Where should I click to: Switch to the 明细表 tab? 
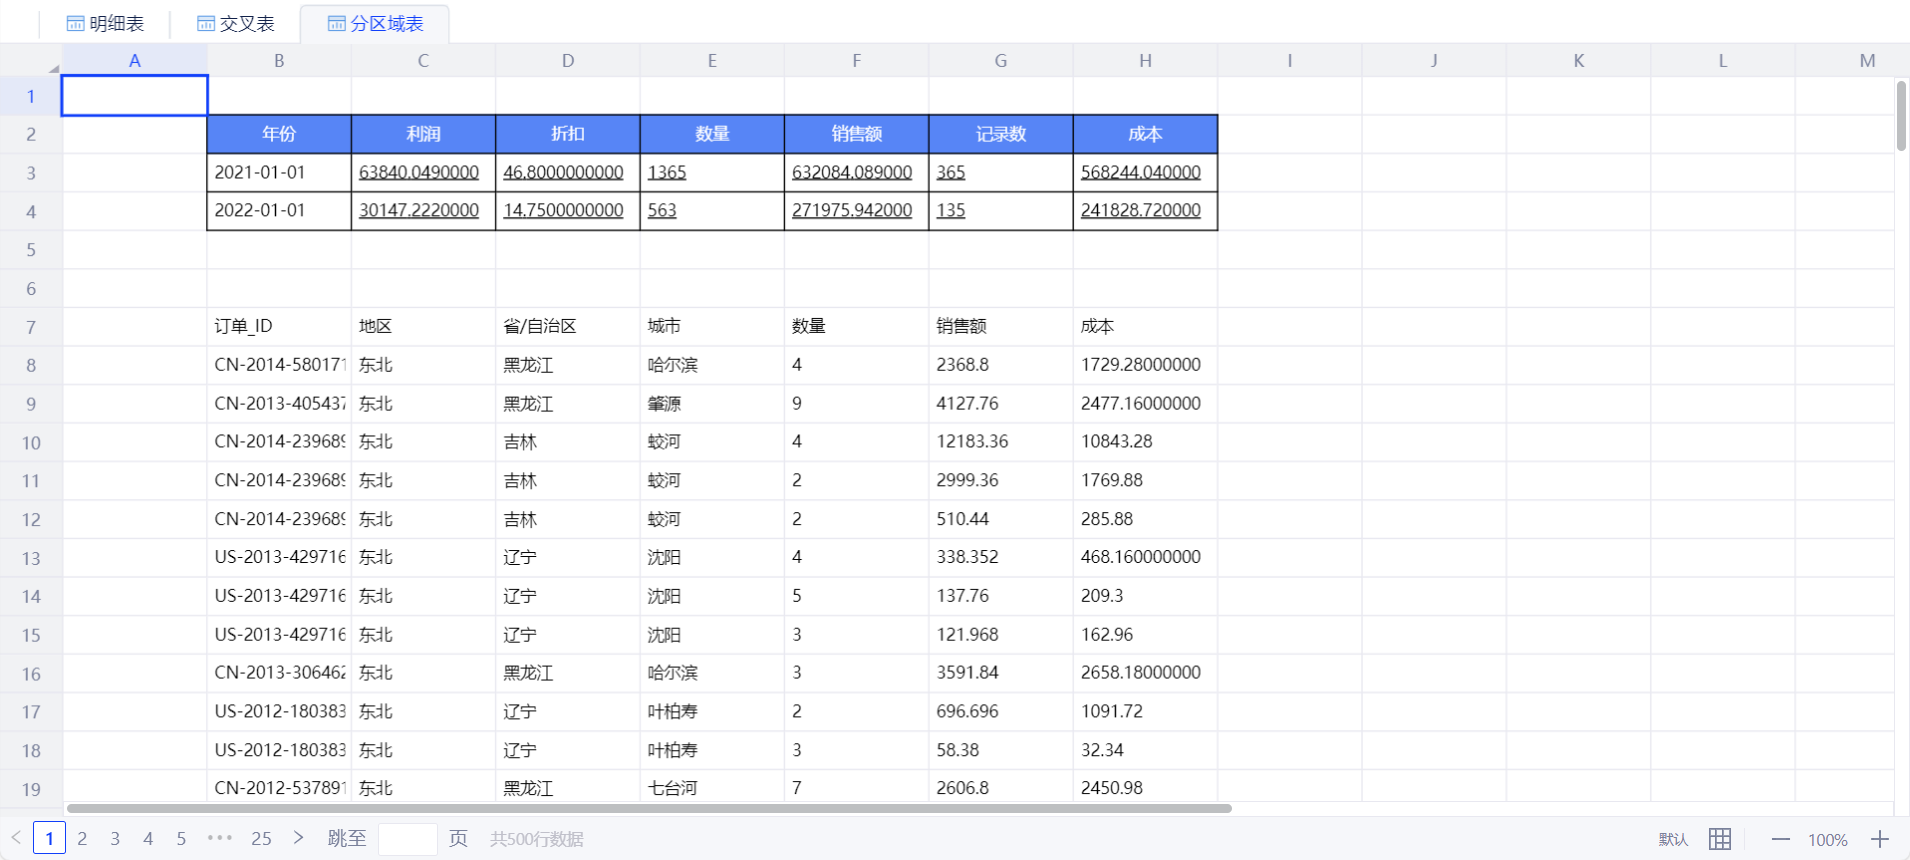click(106, 23)
